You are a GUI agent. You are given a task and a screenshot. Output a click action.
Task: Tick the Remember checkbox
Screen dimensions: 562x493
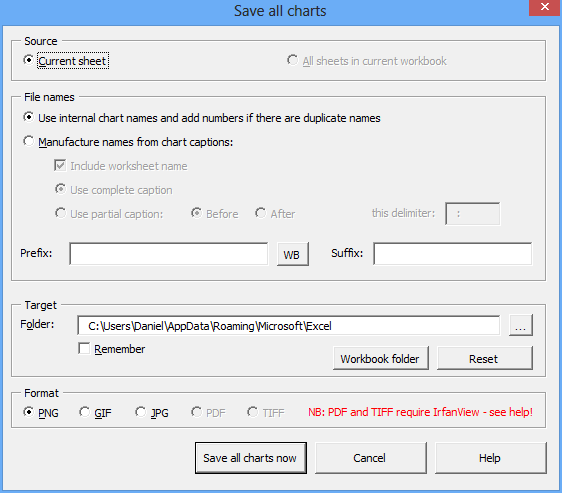84,348
